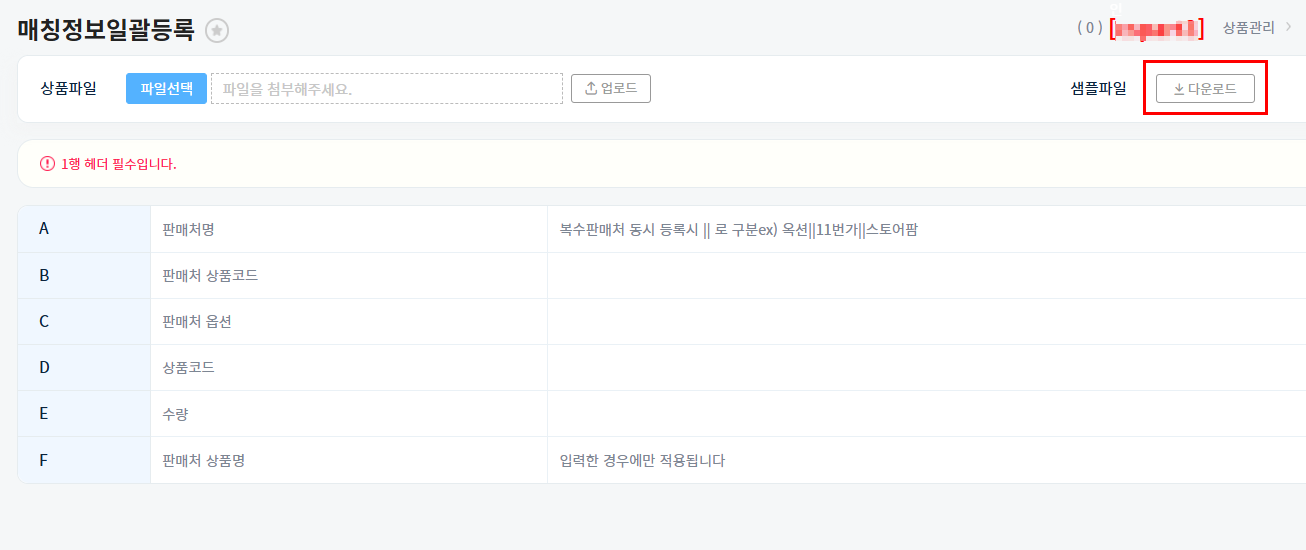Open the 상품관리 breadcrumb link

1248,28
